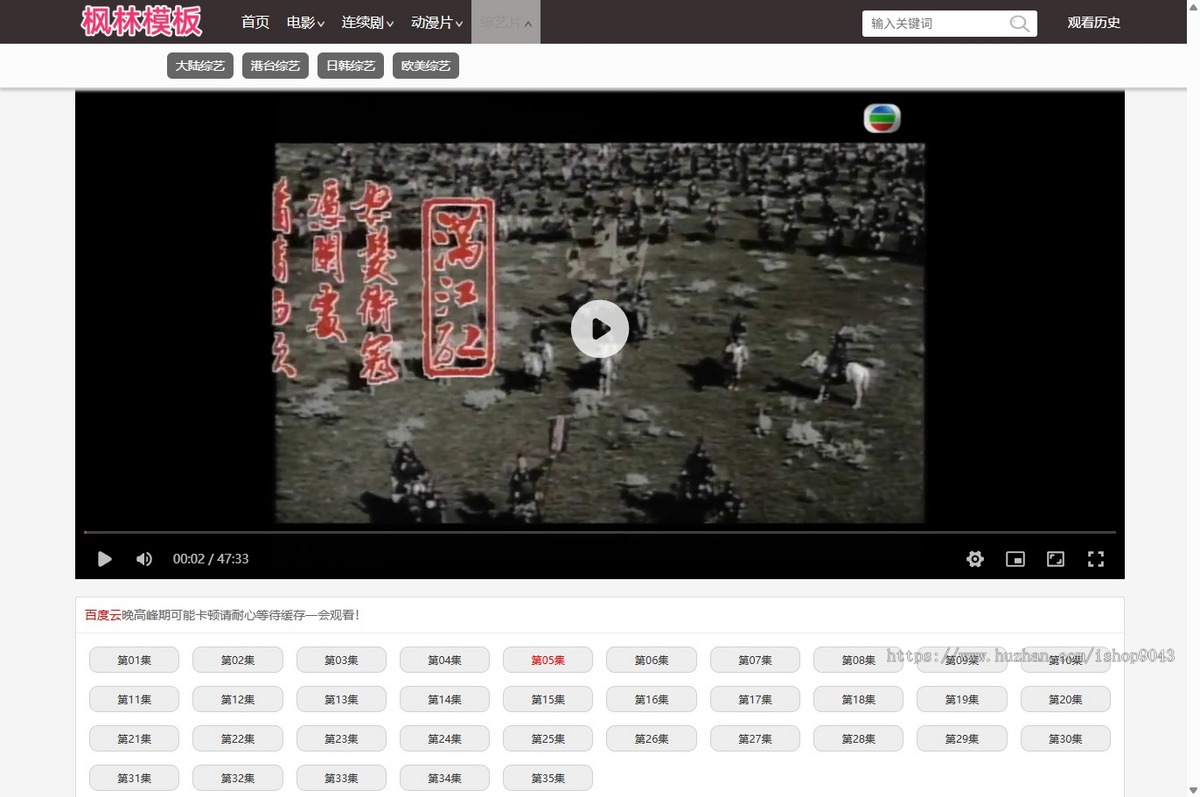Screen dimensions: 1200x797
Task: Go to the 首页 home page
Action: click(255, 22)
